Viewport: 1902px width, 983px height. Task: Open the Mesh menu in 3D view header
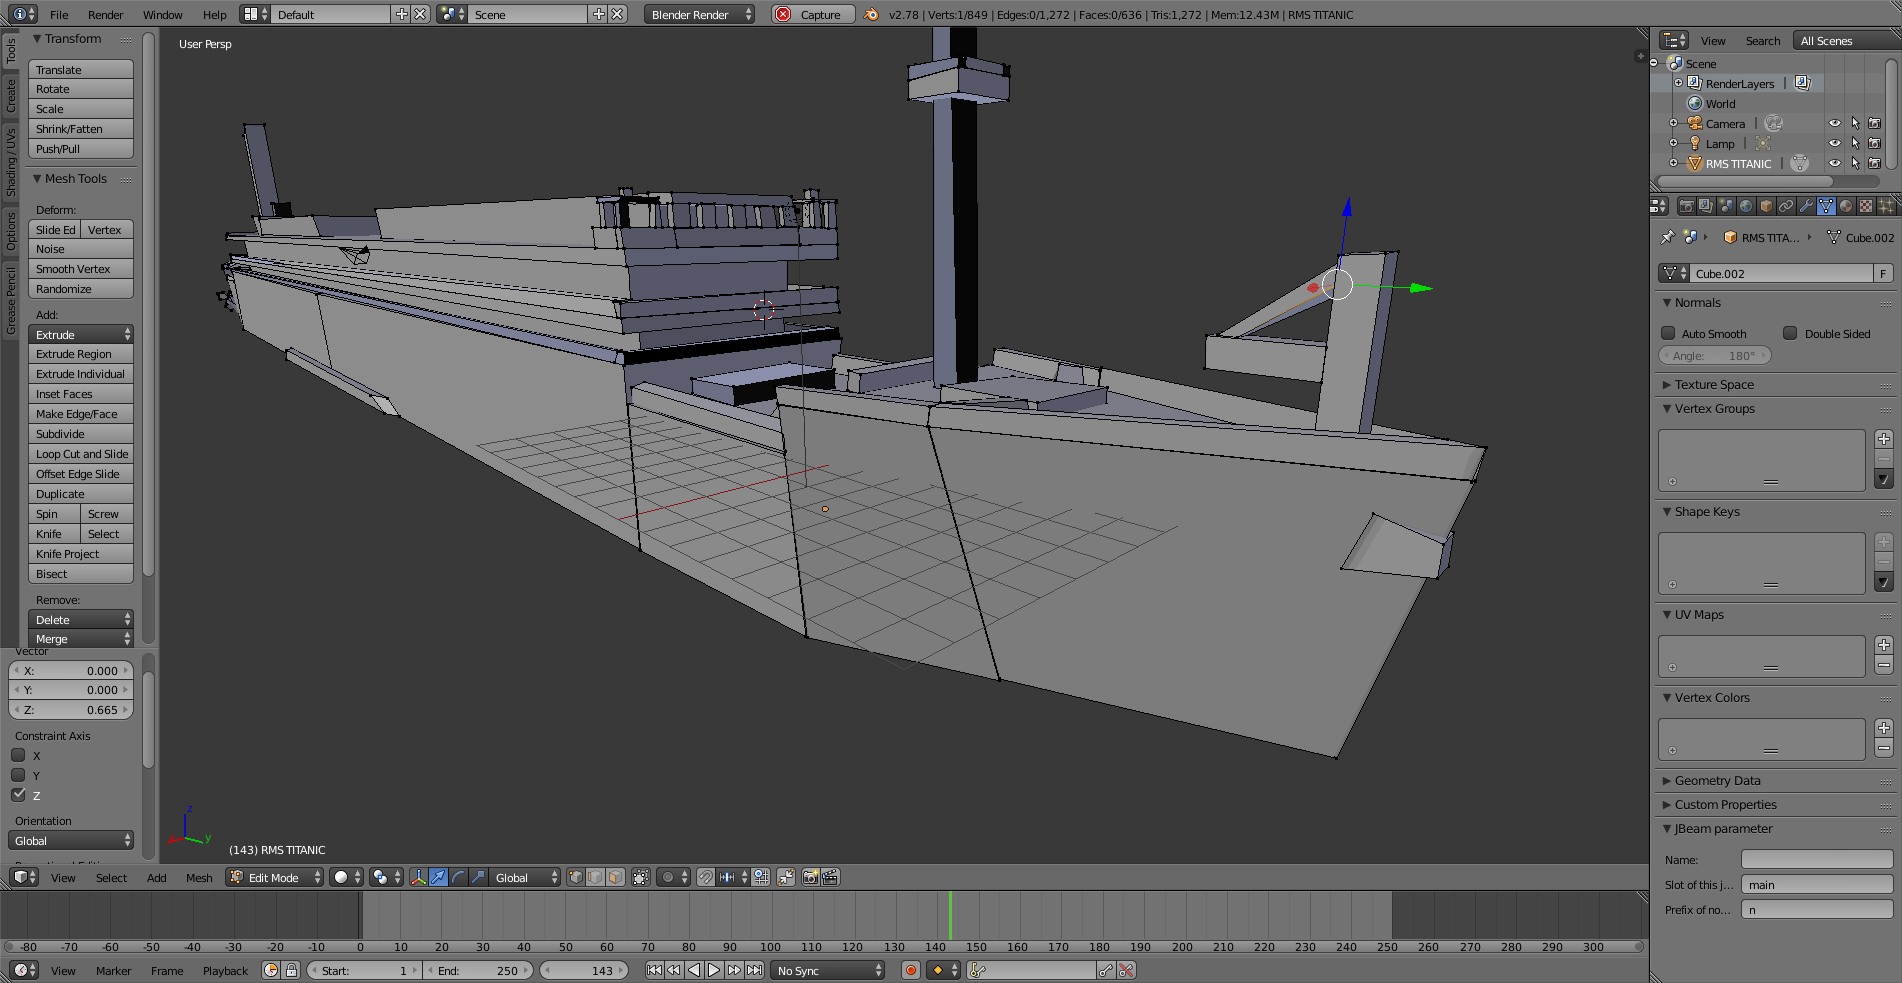coord(199,877)
